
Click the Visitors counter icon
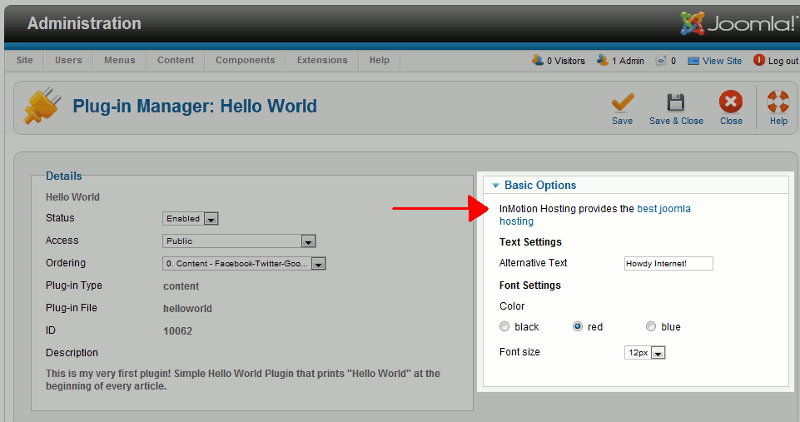point(537,61)
